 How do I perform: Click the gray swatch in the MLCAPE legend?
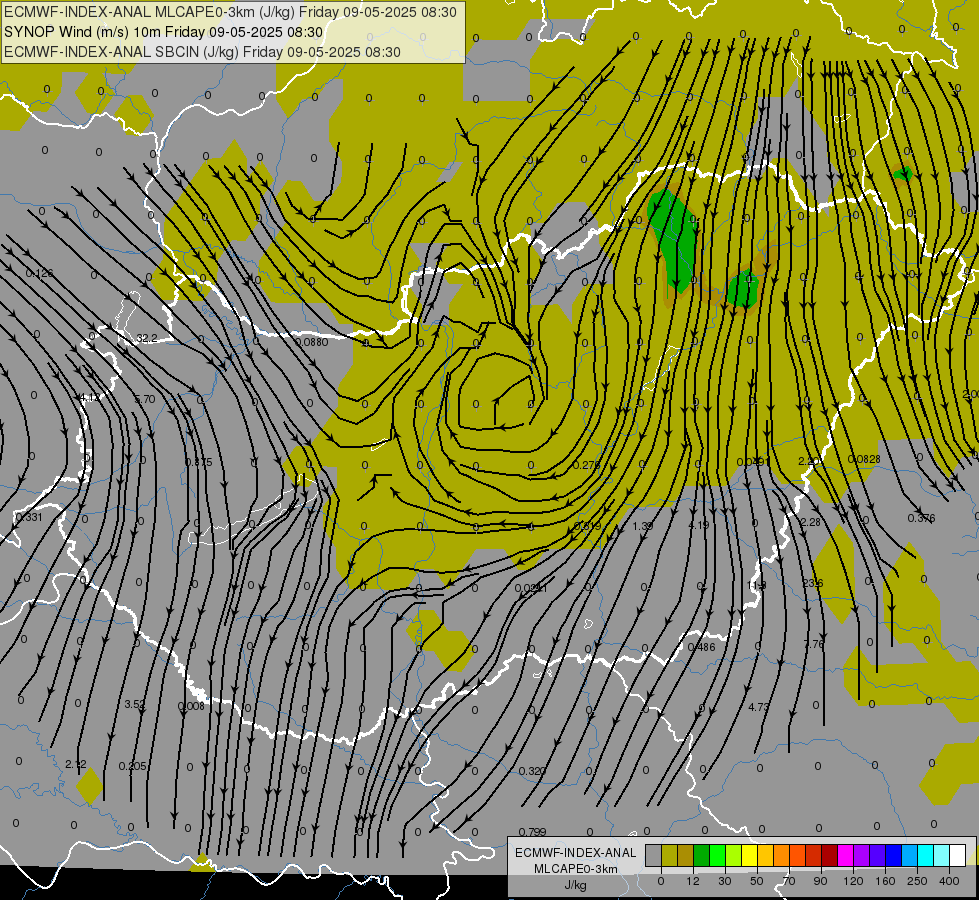pos(654,855)
